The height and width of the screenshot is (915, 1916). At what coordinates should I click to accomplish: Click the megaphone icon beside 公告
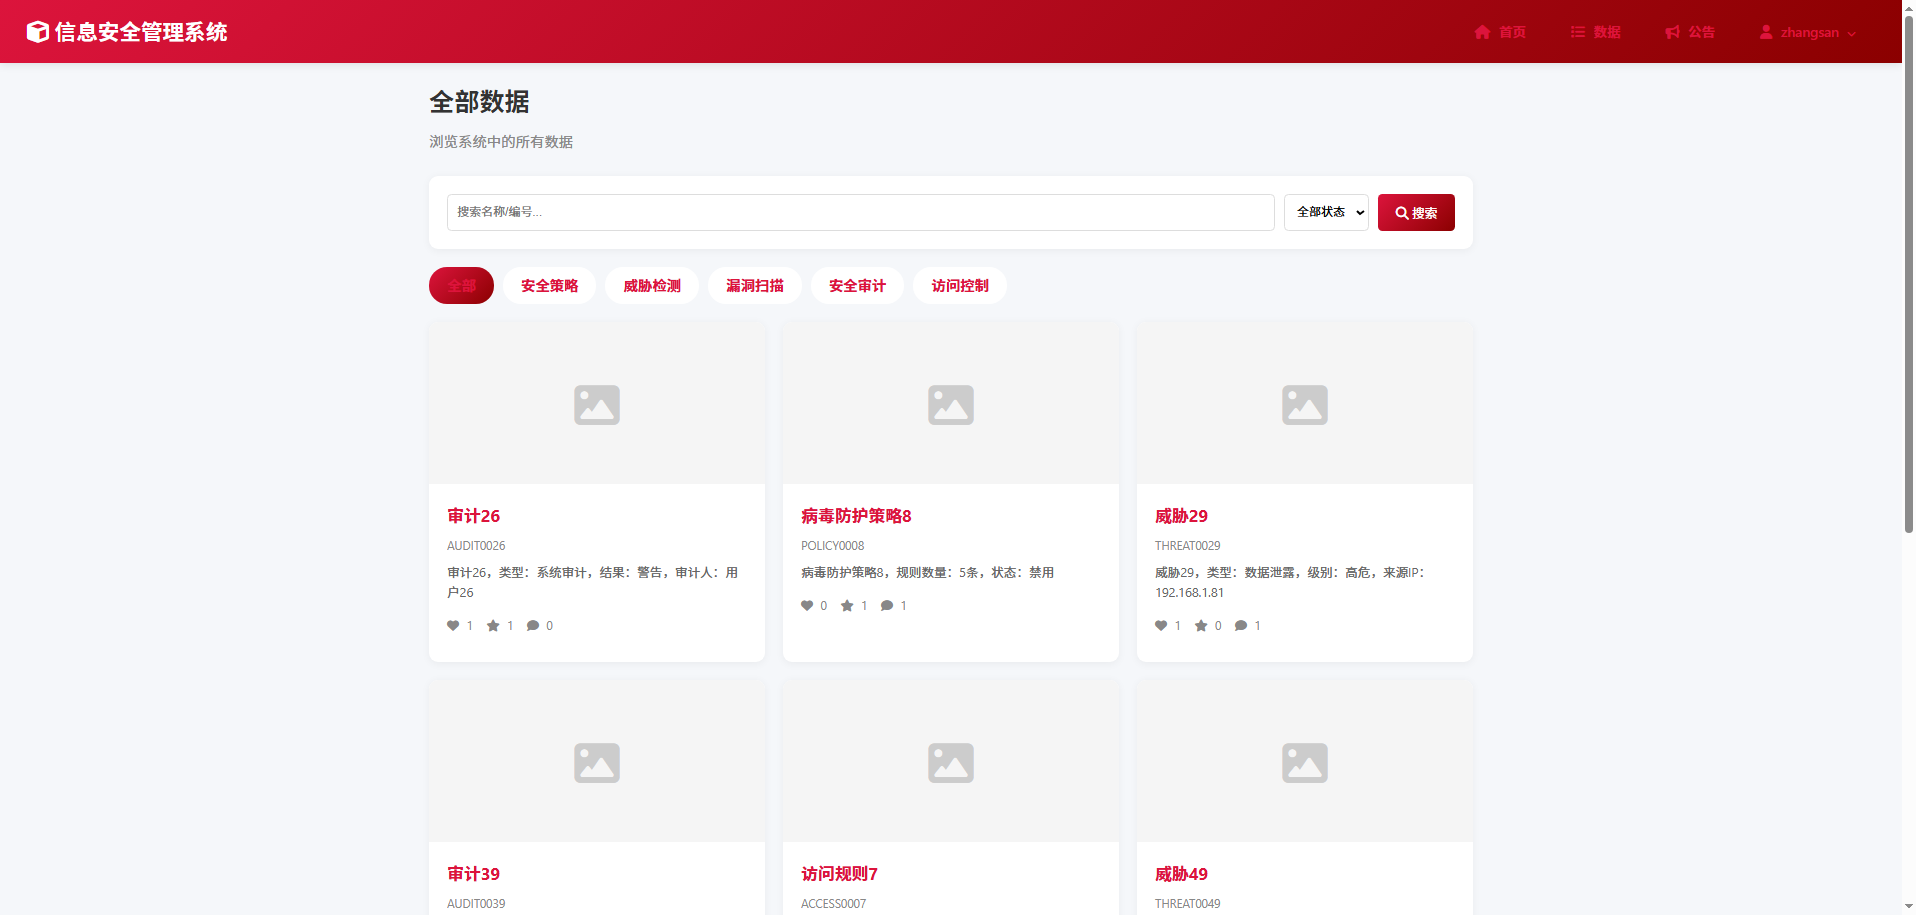coord(1672,32)
